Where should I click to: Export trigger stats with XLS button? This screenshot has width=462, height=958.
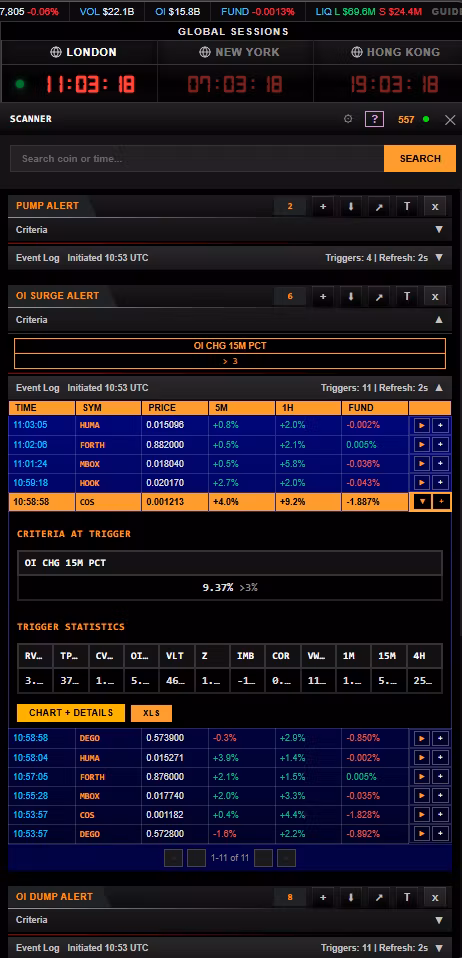coord(151,713)
